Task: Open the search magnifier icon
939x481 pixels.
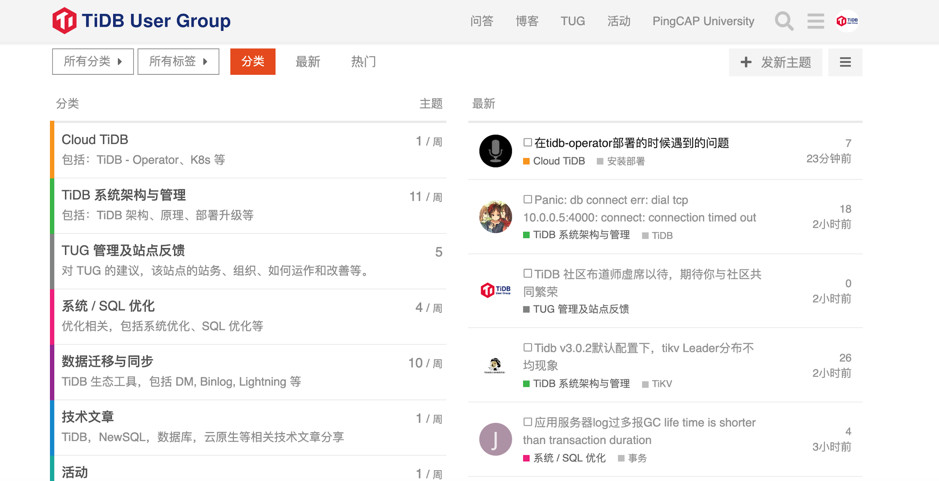Action: point(784,21)
